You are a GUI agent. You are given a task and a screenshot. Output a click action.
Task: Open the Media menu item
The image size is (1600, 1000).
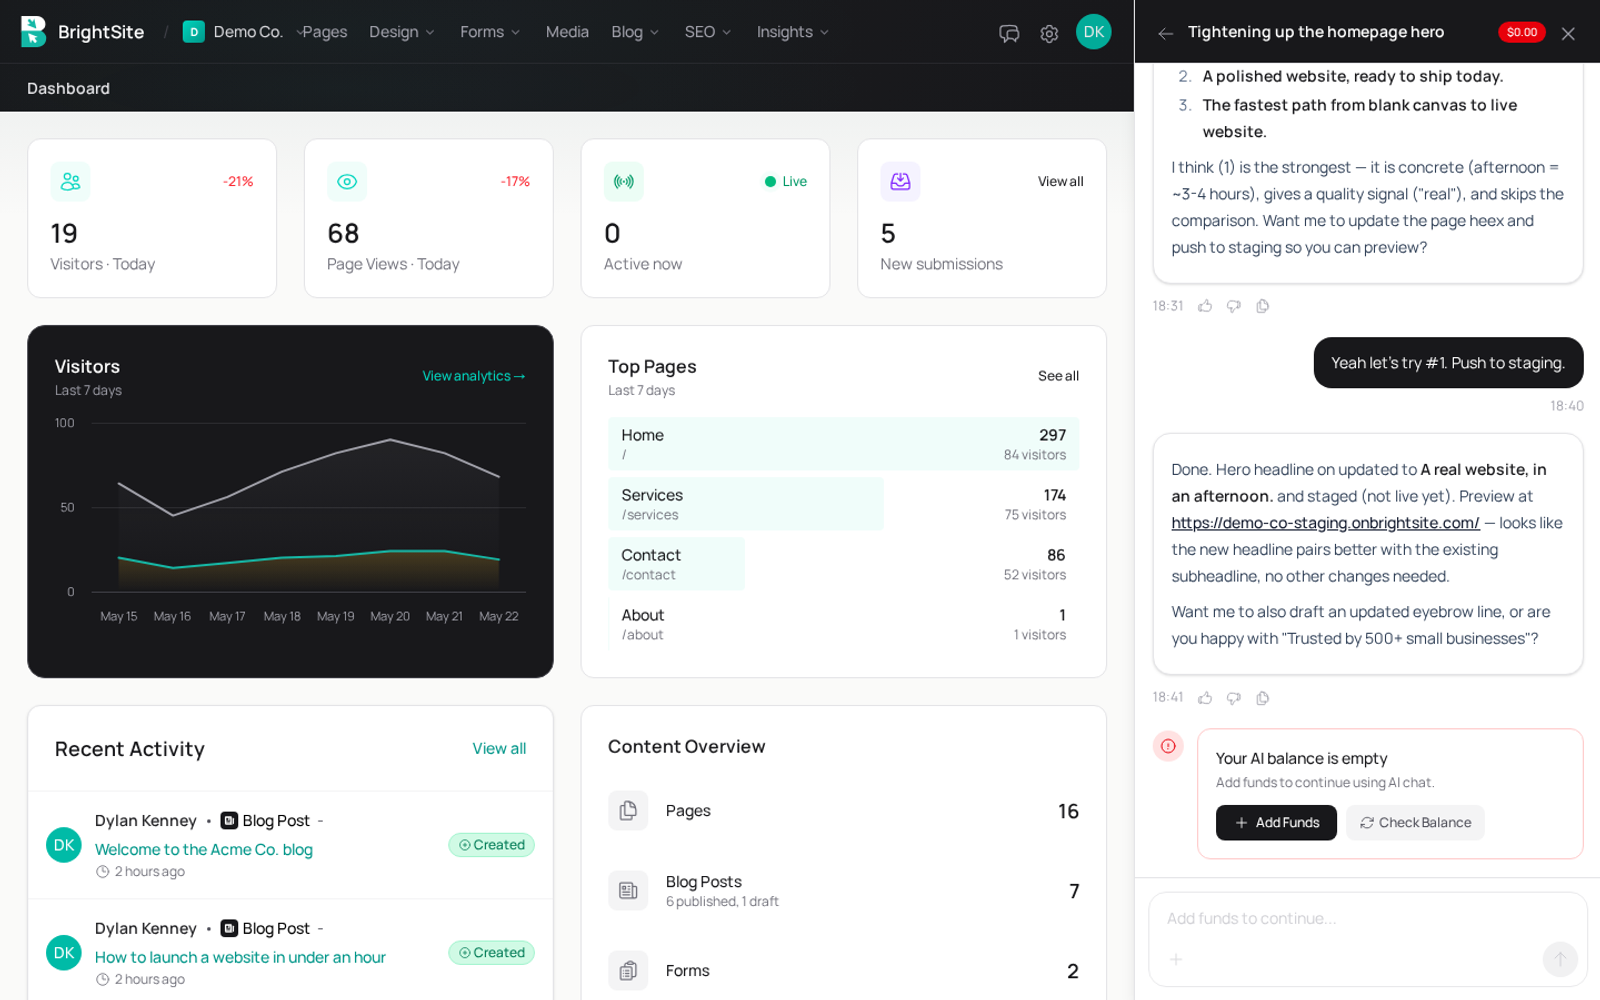coord(567,32)
